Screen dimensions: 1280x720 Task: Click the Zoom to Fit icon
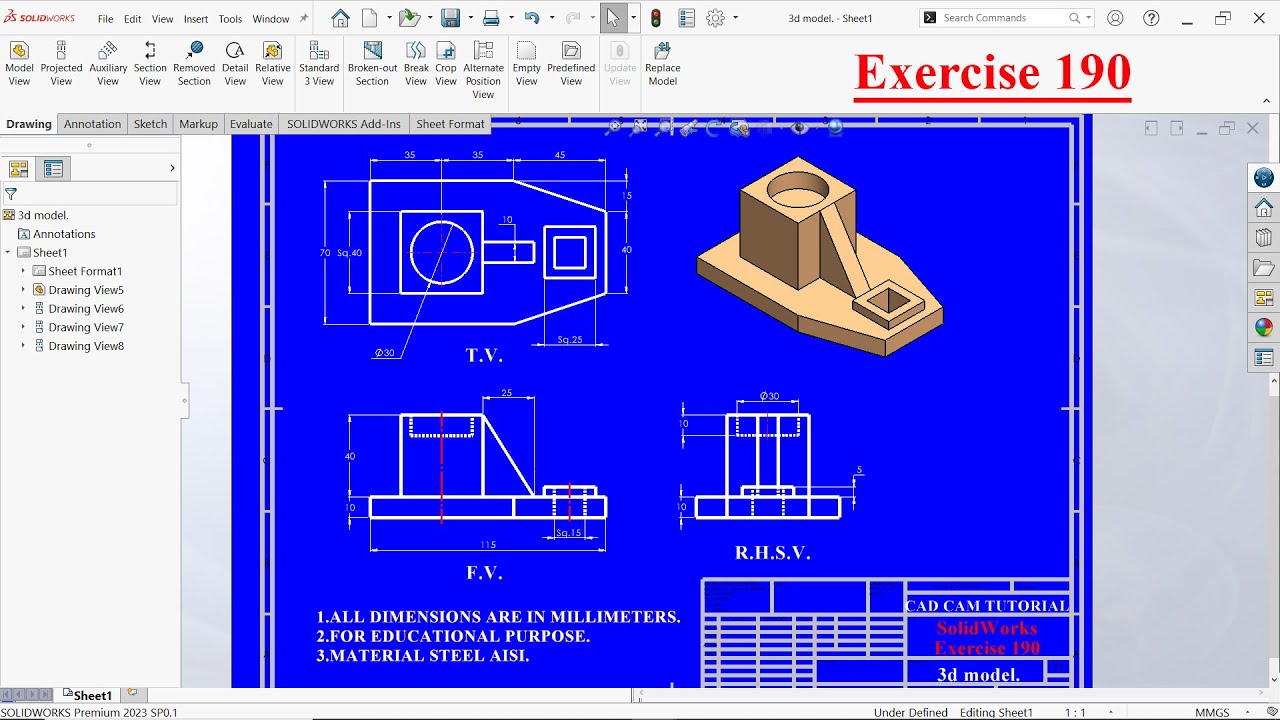pos(613,127)
